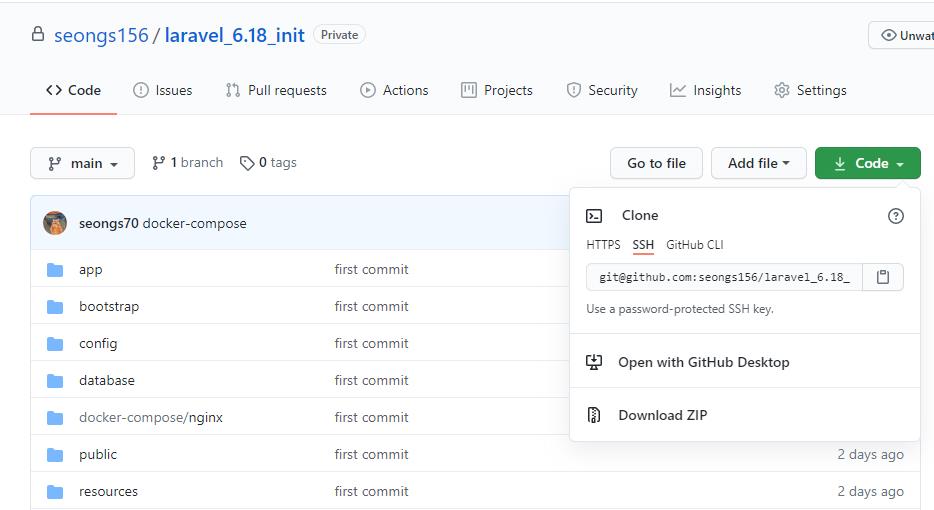Click the terminal icon beside Clone
Screen dimensions: 934x510
594,216
